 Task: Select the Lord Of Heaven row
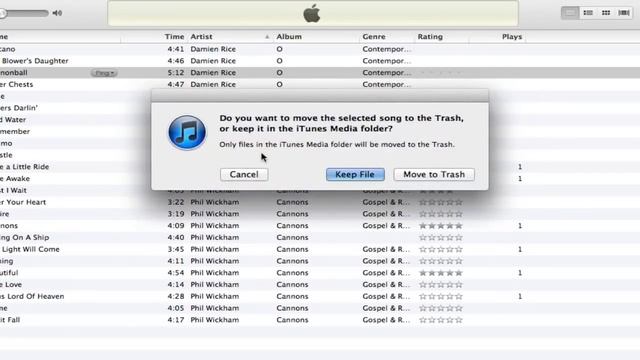pyautogui.click(x=320, y=296)
